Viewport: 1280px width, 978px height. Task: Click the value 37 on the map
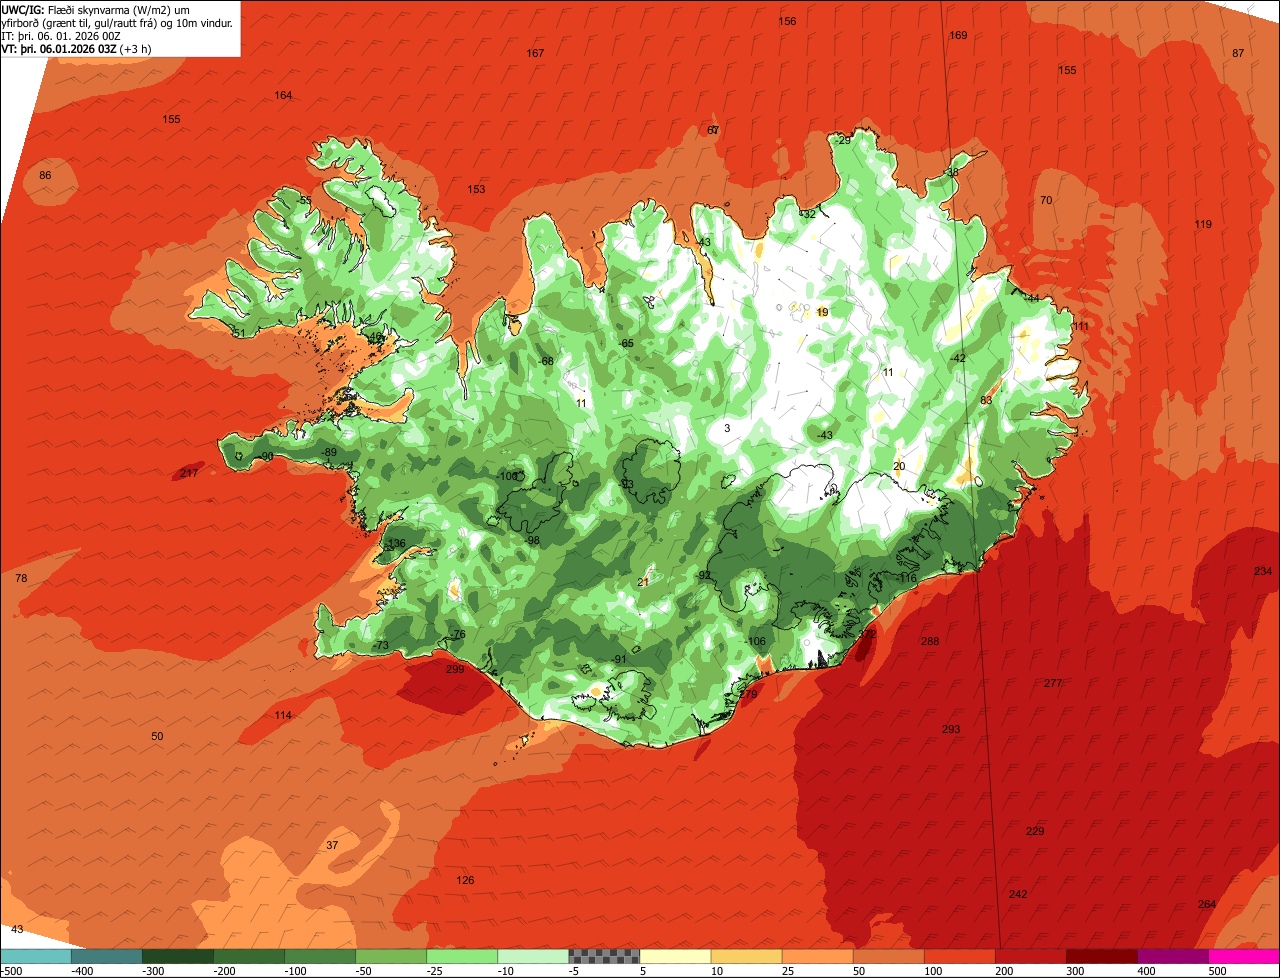pyautogui.click(x=332, y=845)
